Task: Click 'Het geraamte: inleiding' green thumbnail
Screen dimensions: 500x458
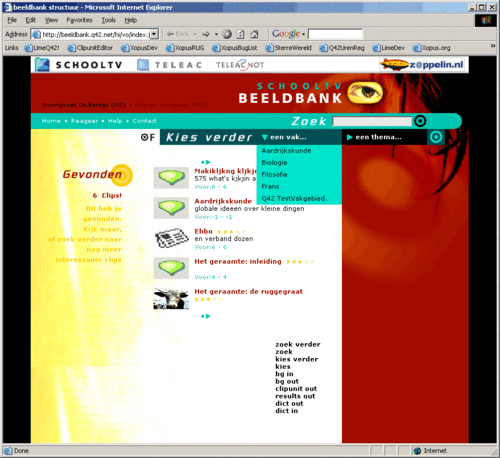Action: [171, 268]
